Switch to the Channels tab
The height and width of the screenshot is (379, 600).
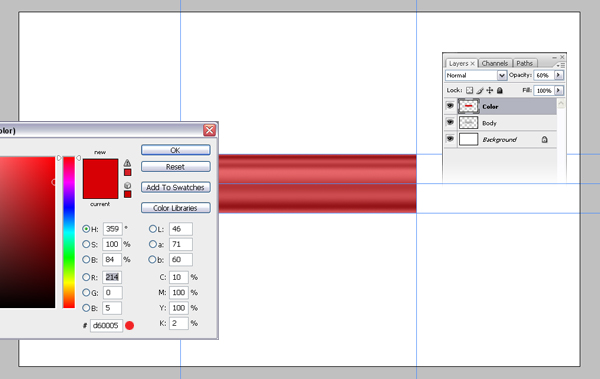click(494, 64)
